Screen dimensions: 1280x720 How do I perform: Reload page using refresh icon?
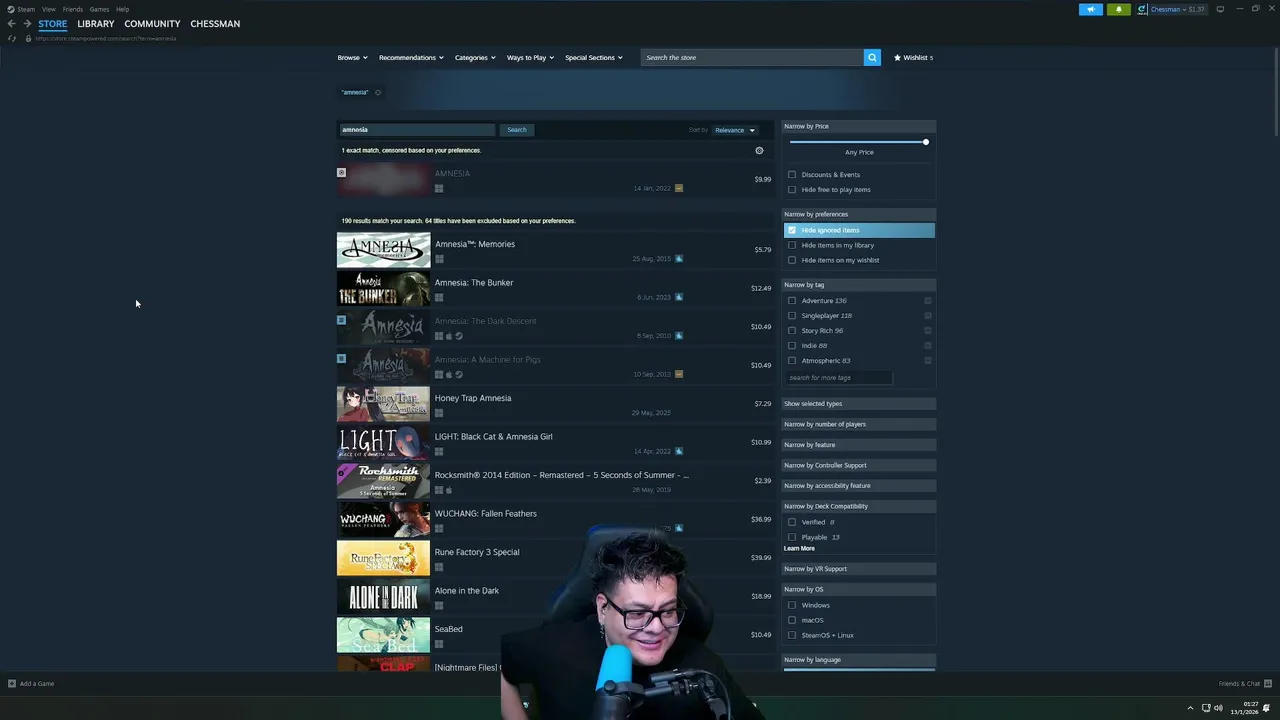tap(12, 38)
